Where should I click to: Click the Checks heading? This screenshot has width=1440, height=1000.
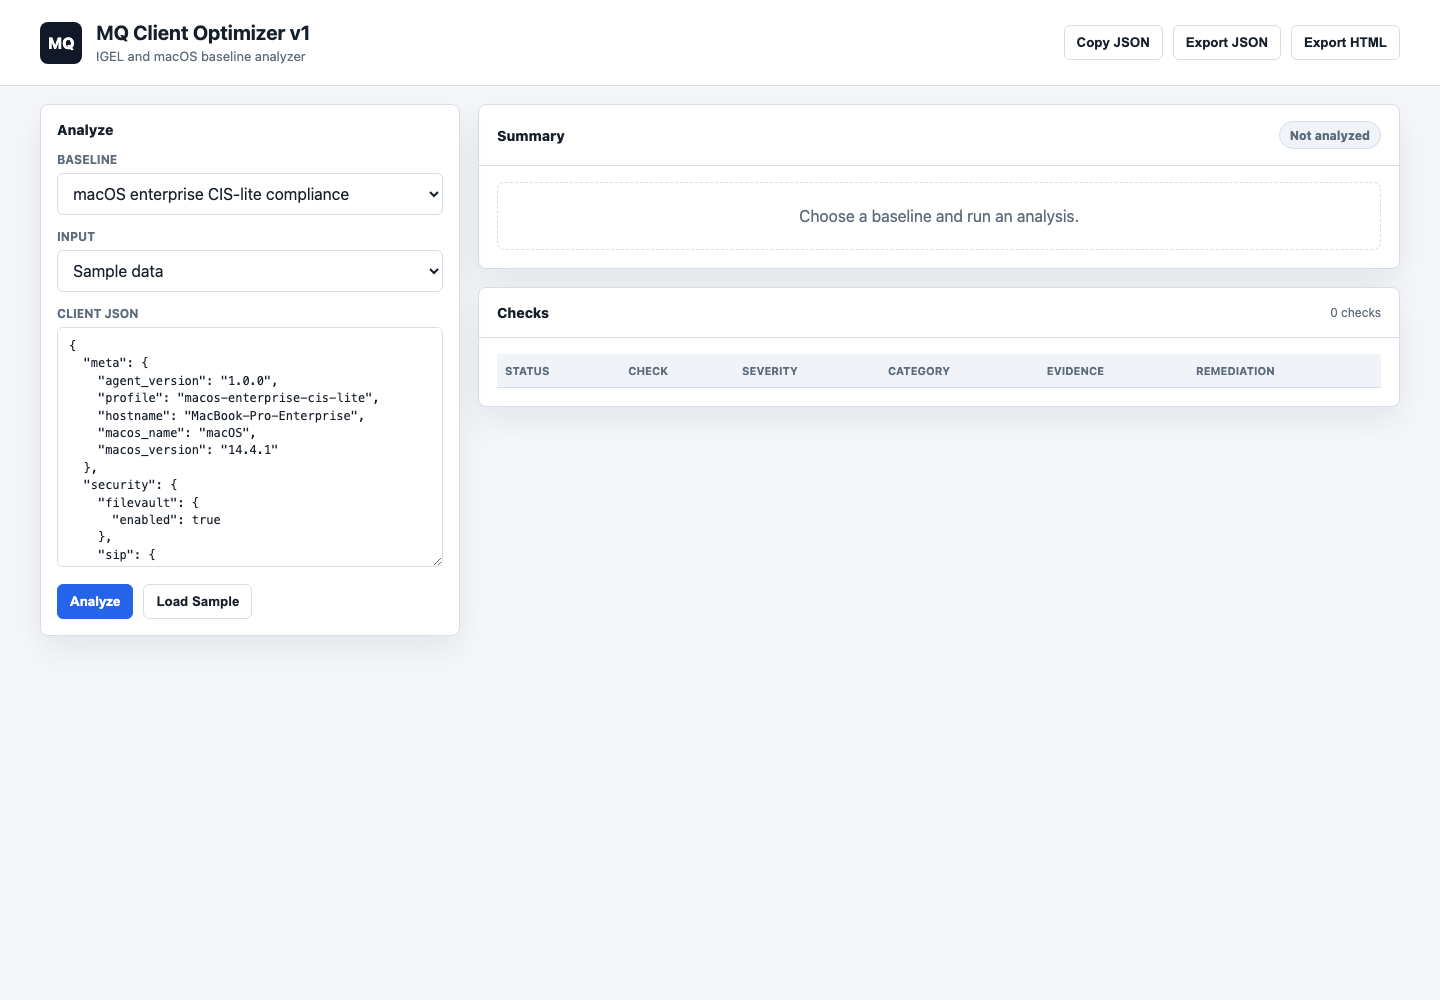523,313
